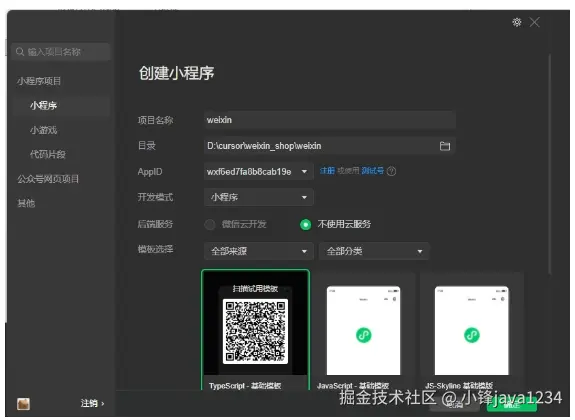Click the help question mark beside 测试号
This screenshot has width=575, height=420.
click(x=391, y=171)
